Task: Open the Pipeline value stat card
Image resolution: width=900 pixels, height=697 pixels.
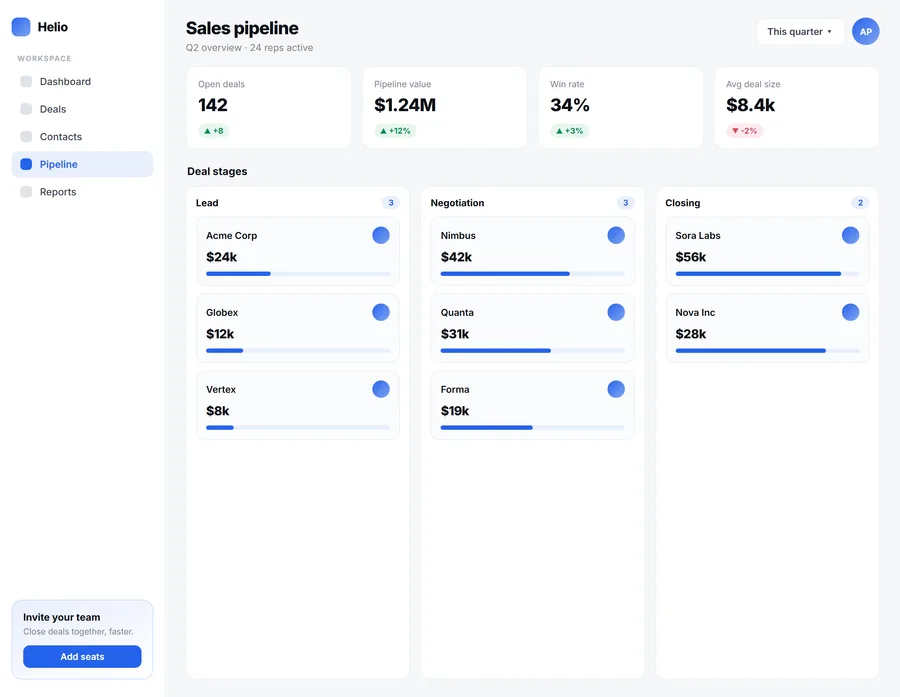Action: click(x=445, y=107)
